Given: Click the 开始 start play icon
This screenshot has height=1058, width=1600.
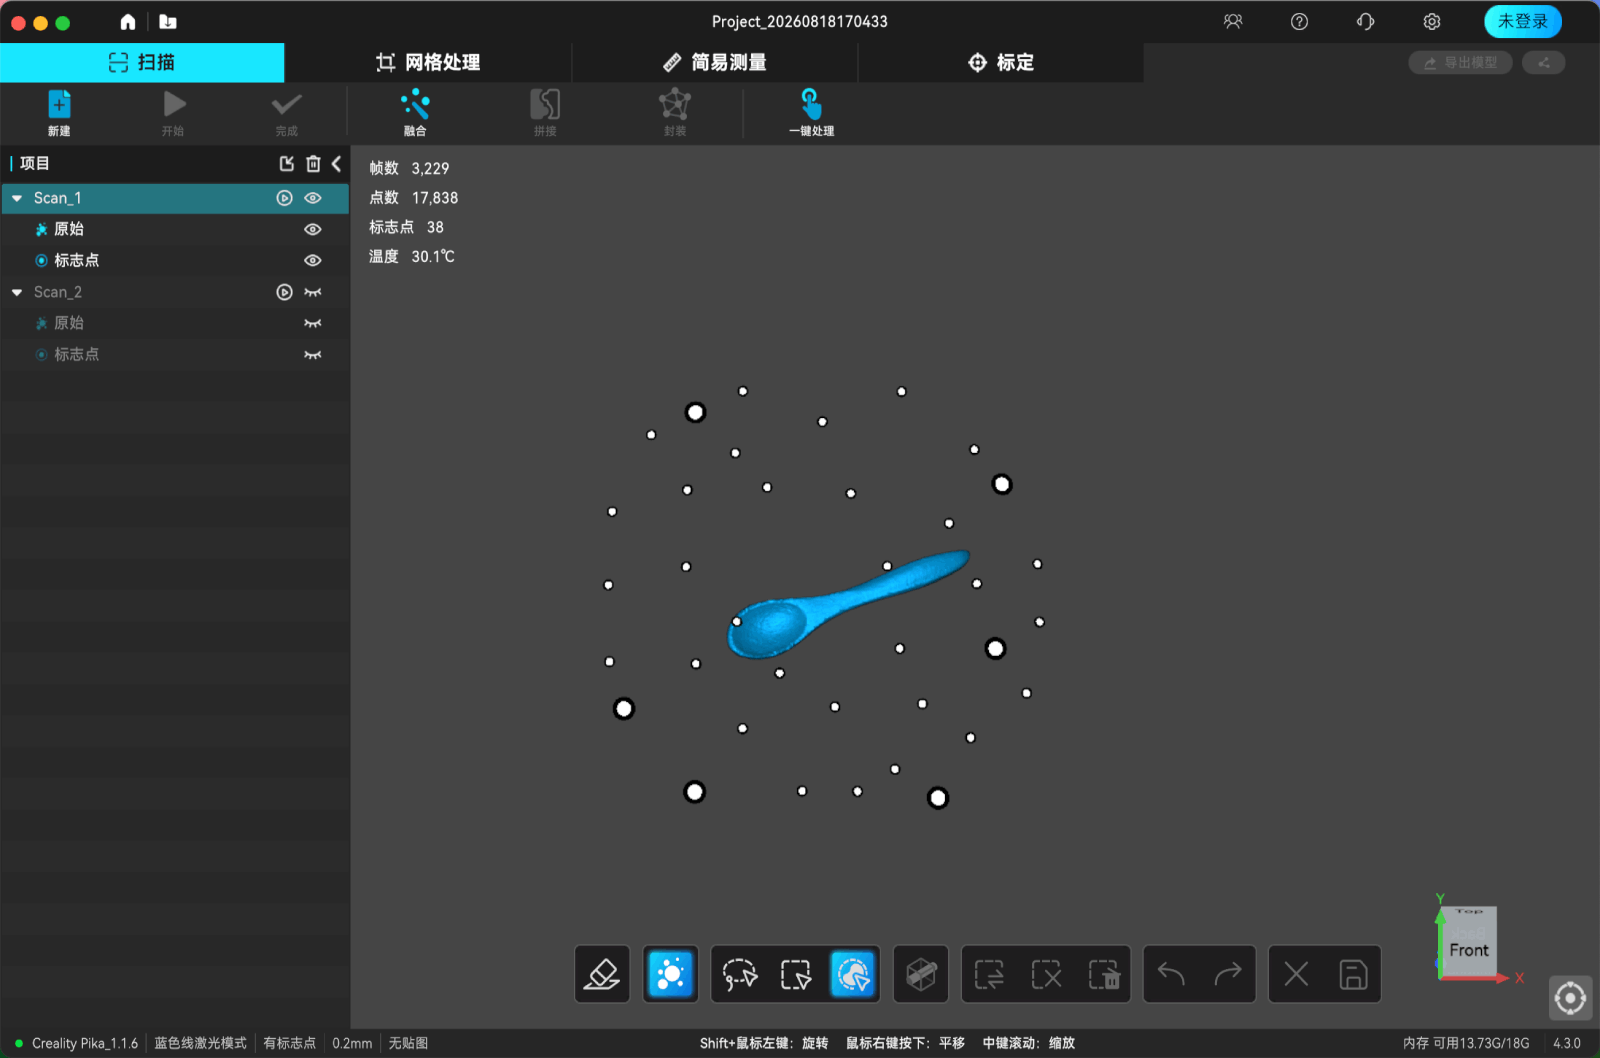Looking at the screenshot, I should 174,104.
